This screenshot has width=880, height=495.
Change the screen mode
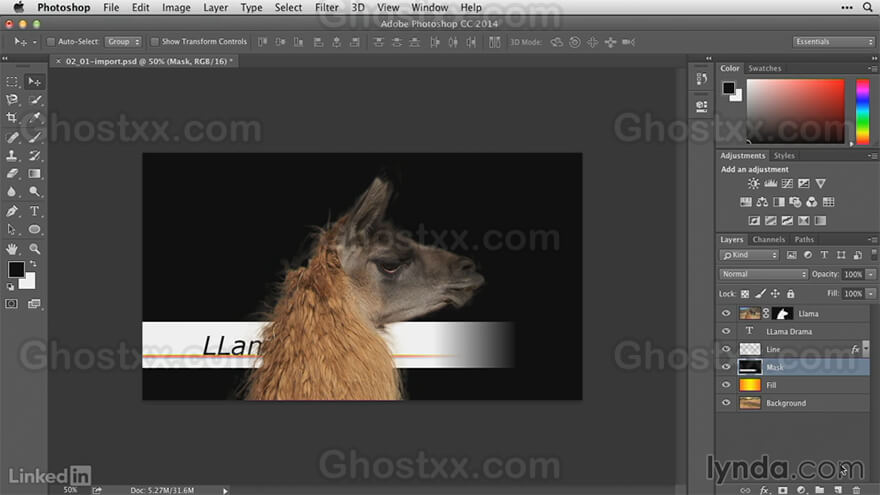tap(34, 304)
